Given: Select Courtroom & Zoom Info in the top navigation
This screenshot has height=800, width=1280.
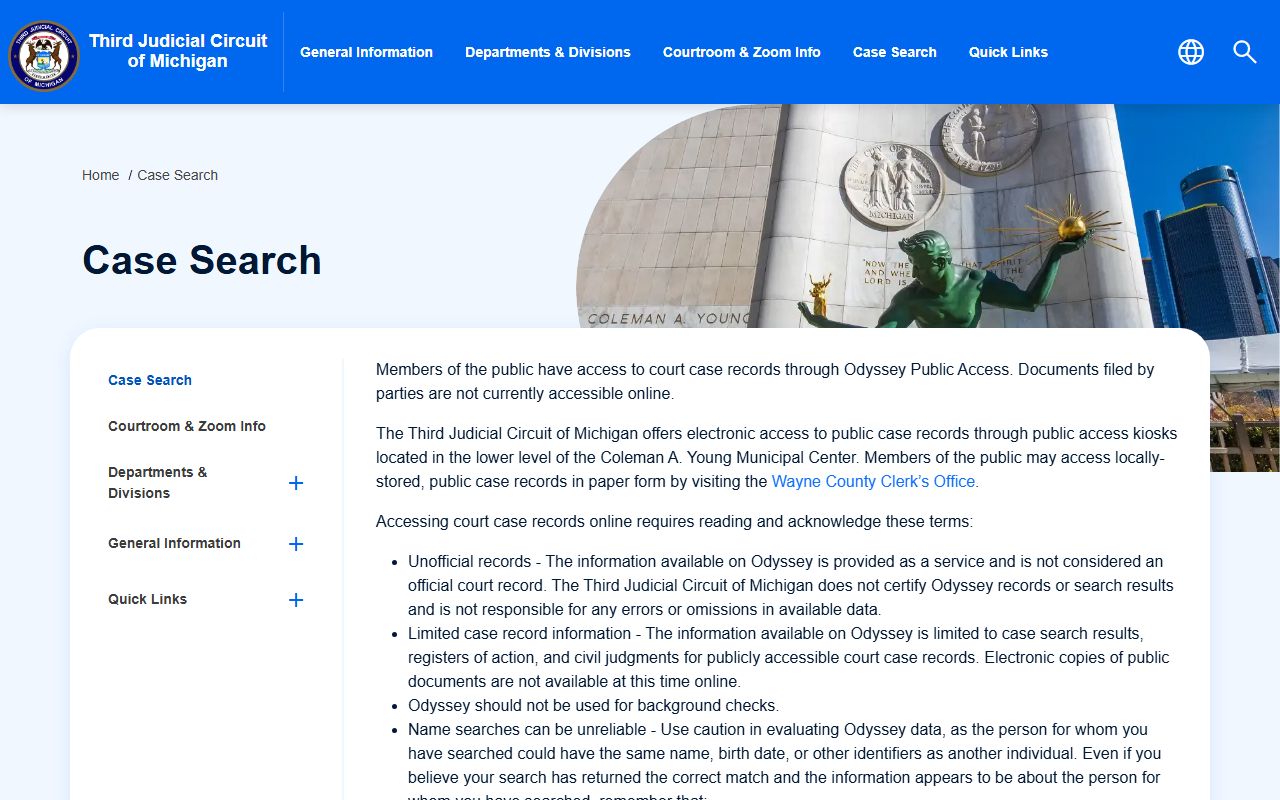Looking at the screenshot, I should tap(741, 52).
